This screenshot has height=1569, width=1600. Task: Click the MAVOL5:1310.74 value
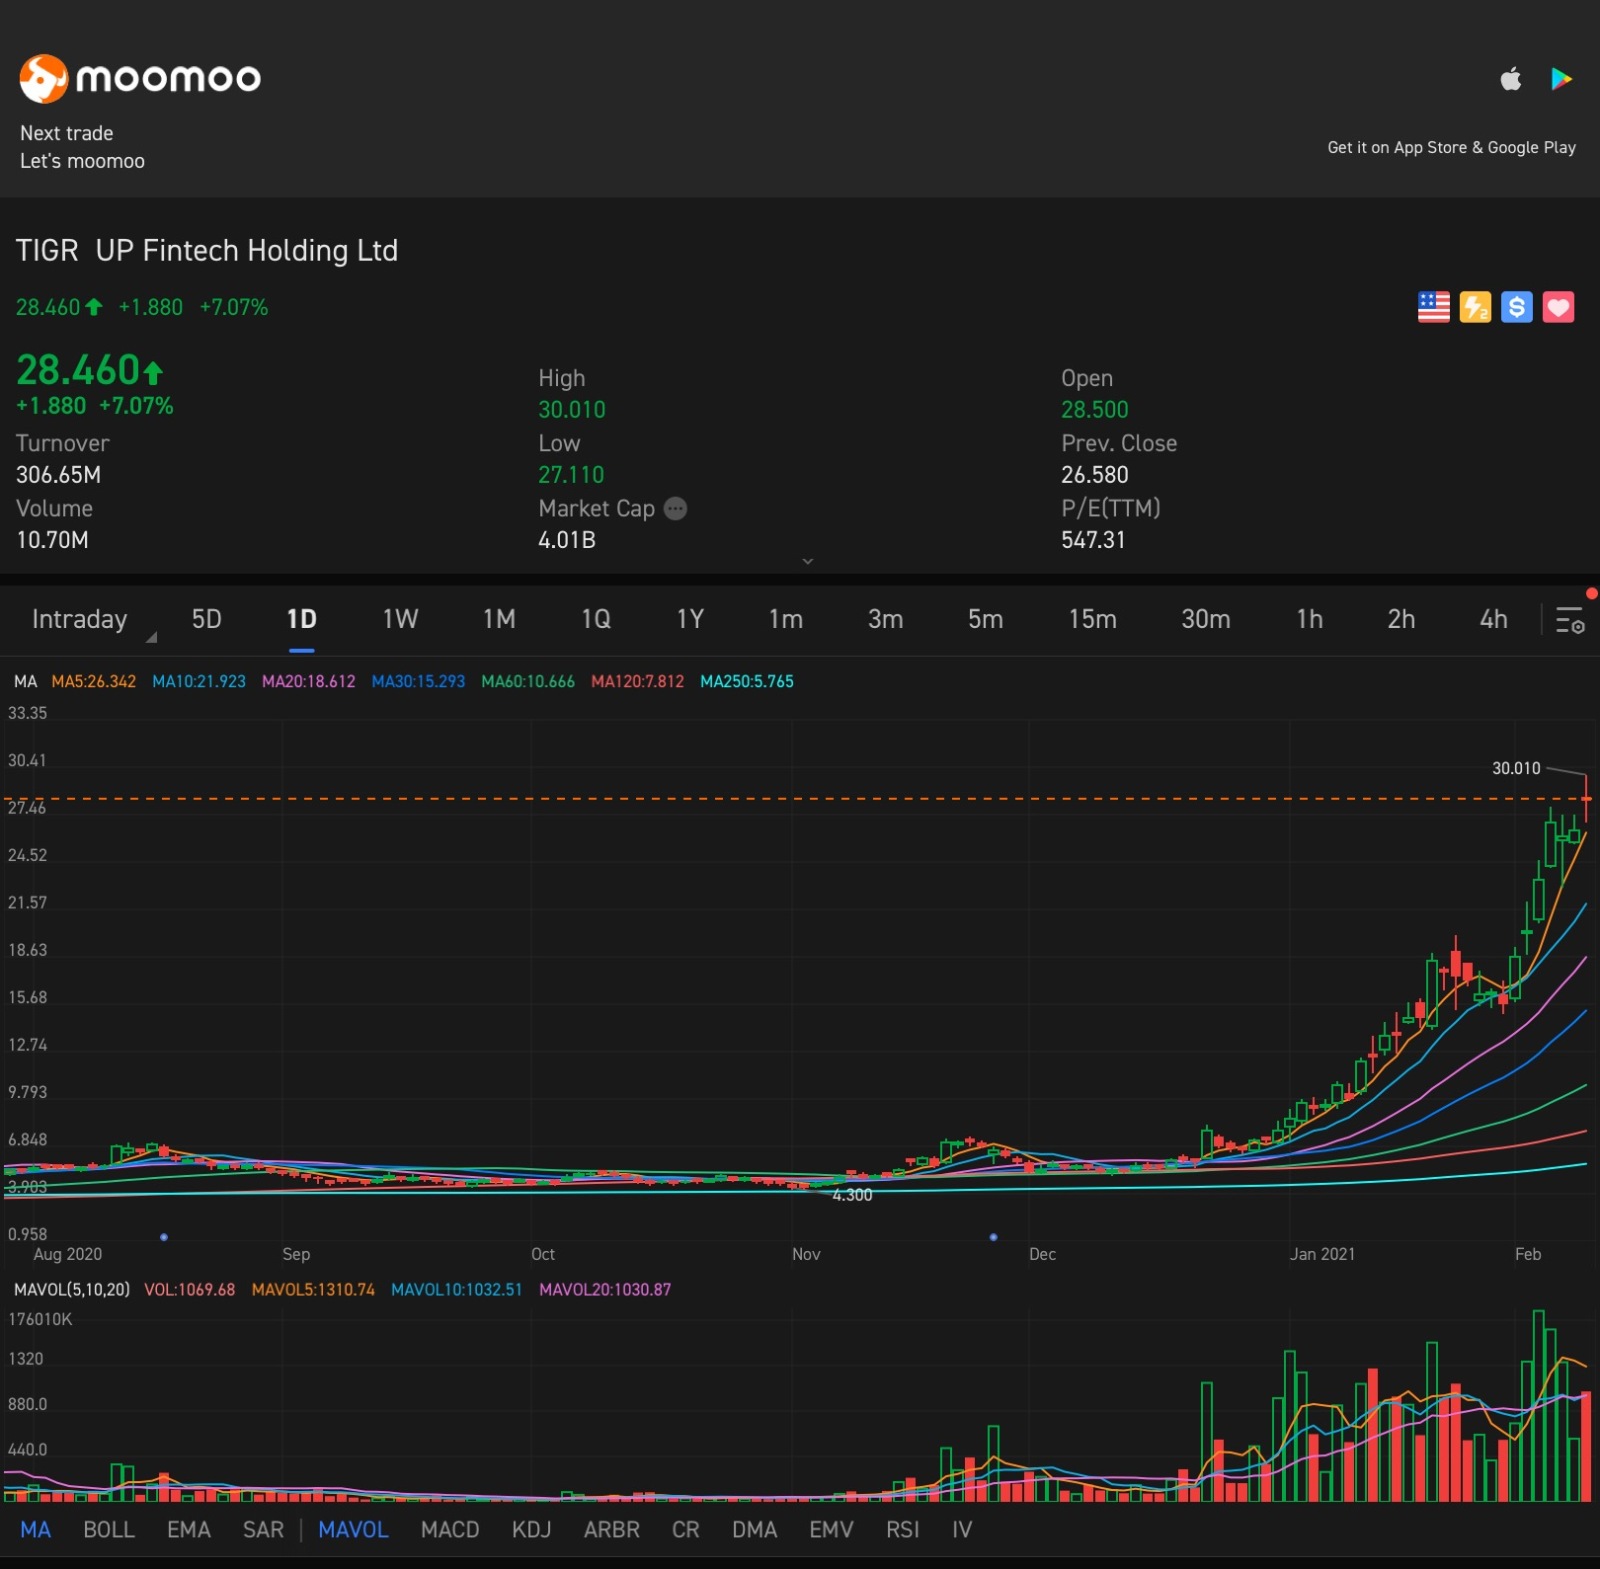(x=313, y=1289)
